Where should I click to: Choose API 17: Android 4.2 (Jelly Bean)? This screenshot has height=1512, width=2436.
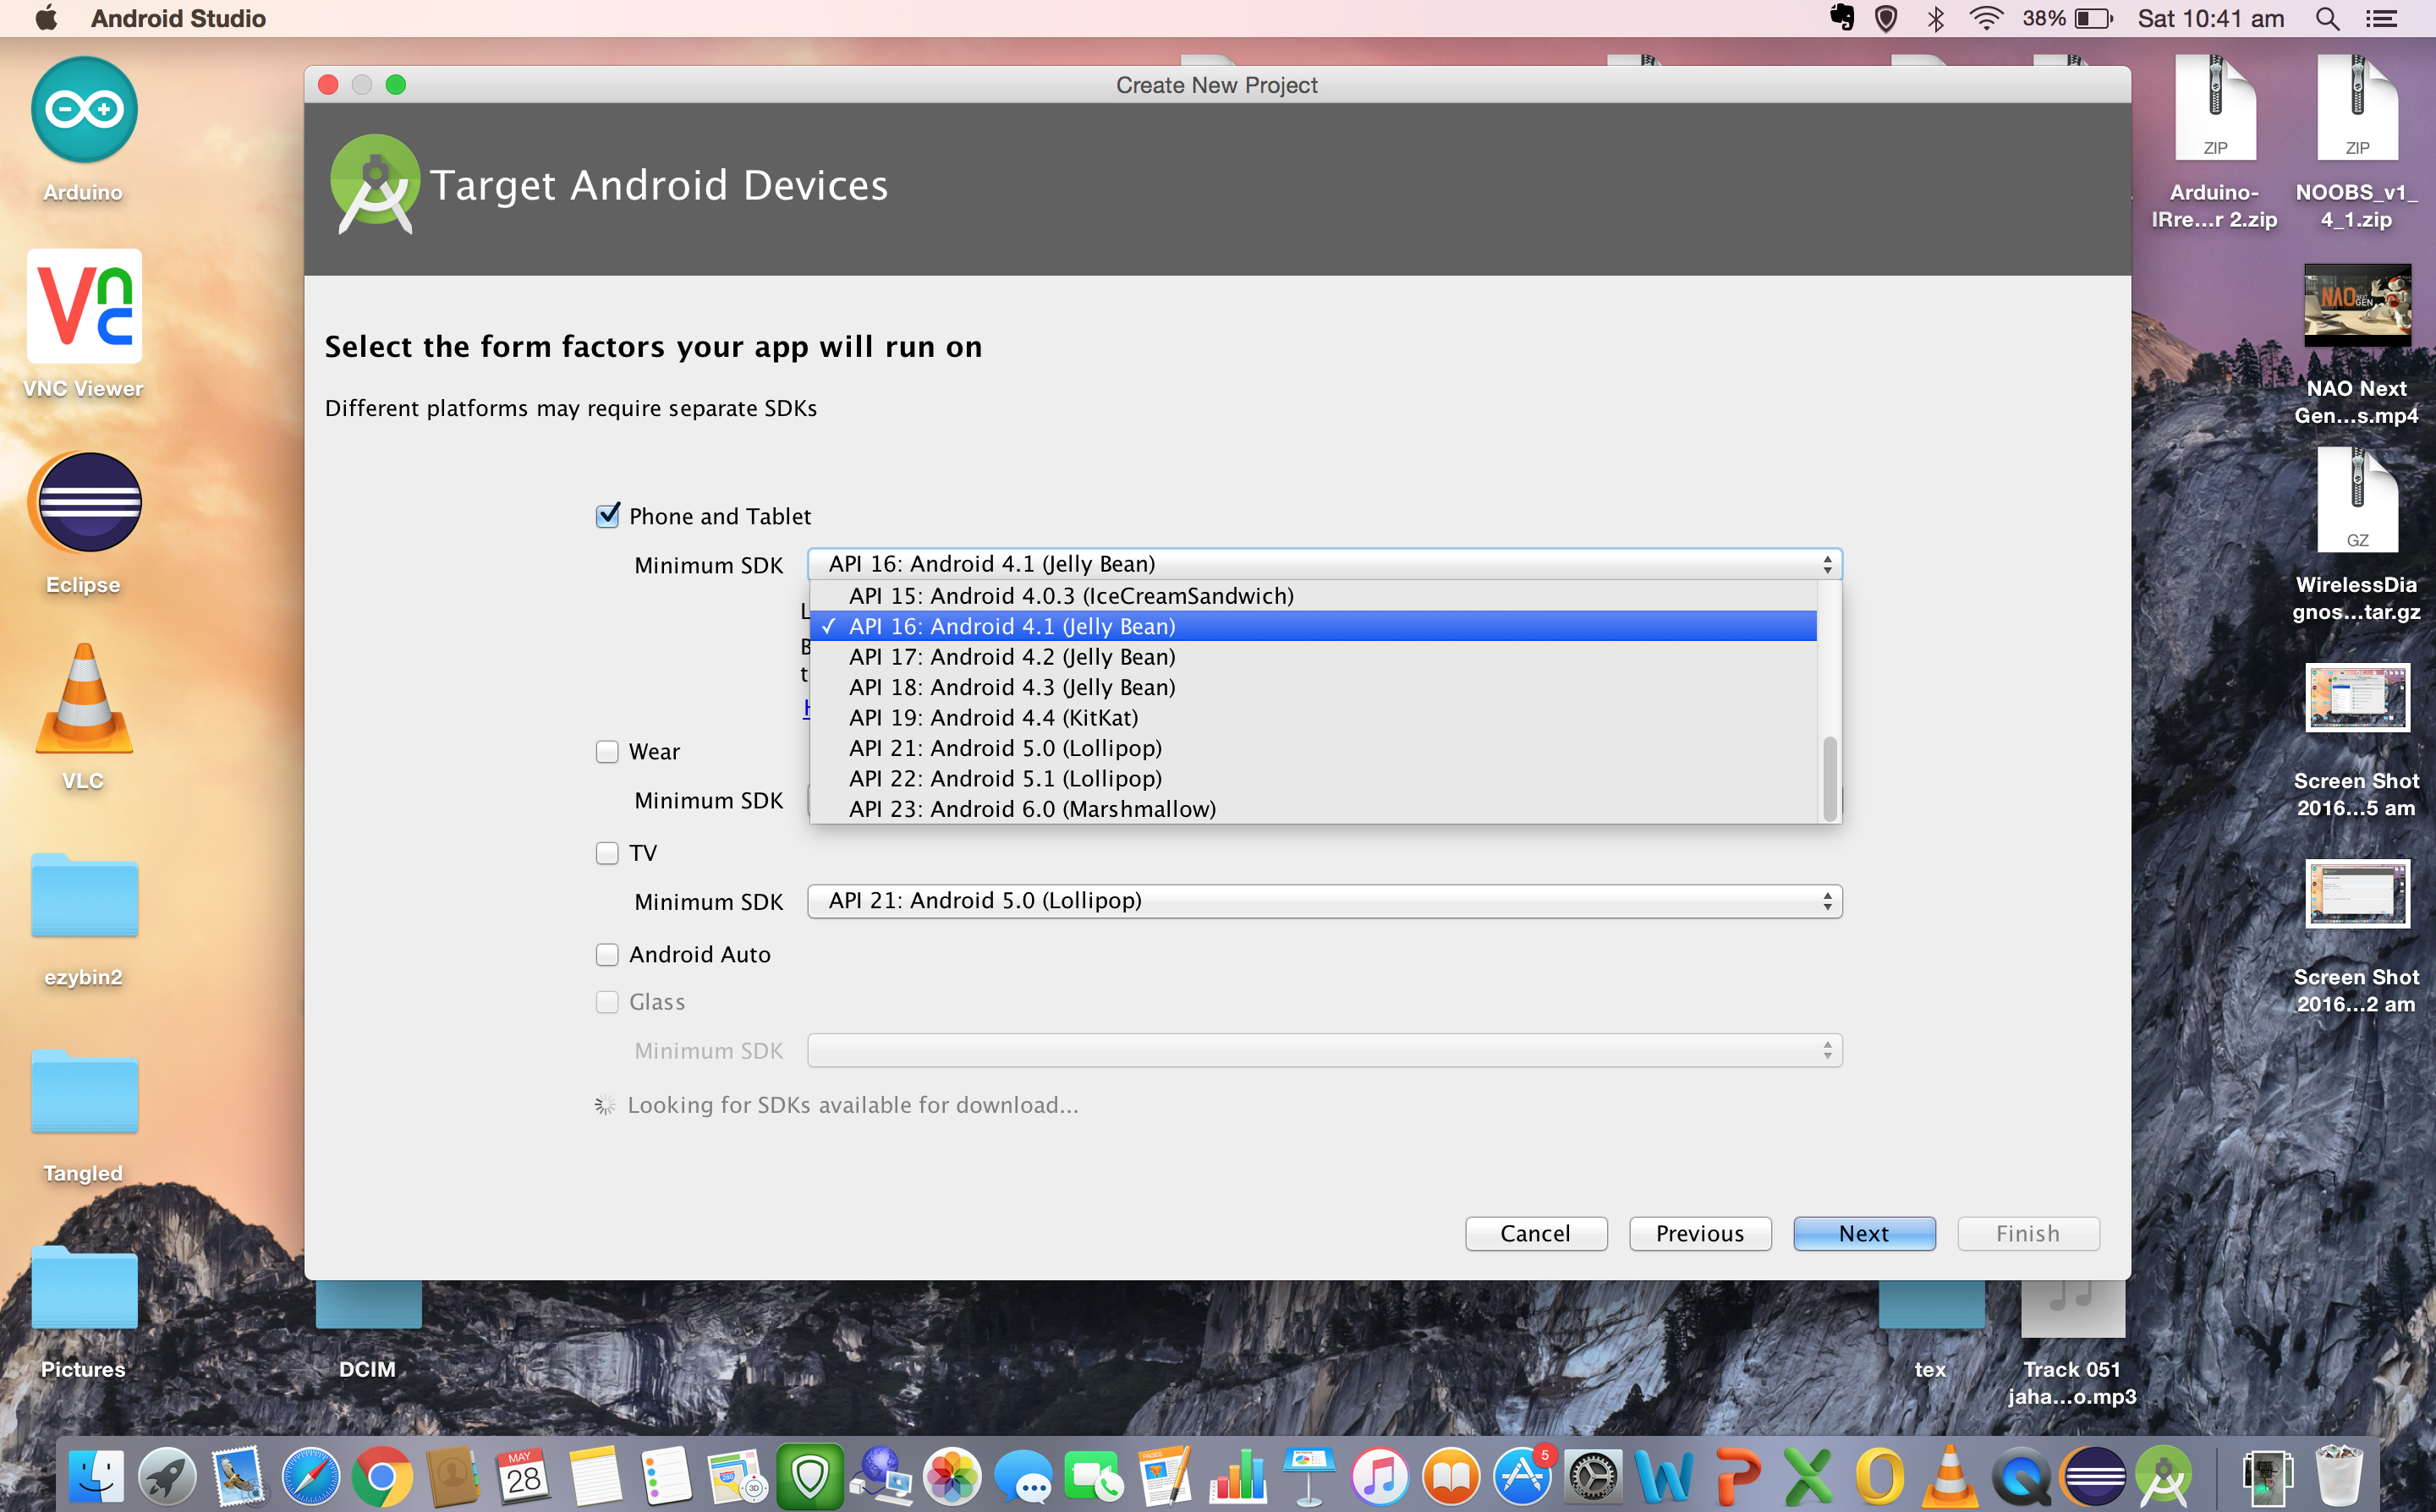[1312, 657]
